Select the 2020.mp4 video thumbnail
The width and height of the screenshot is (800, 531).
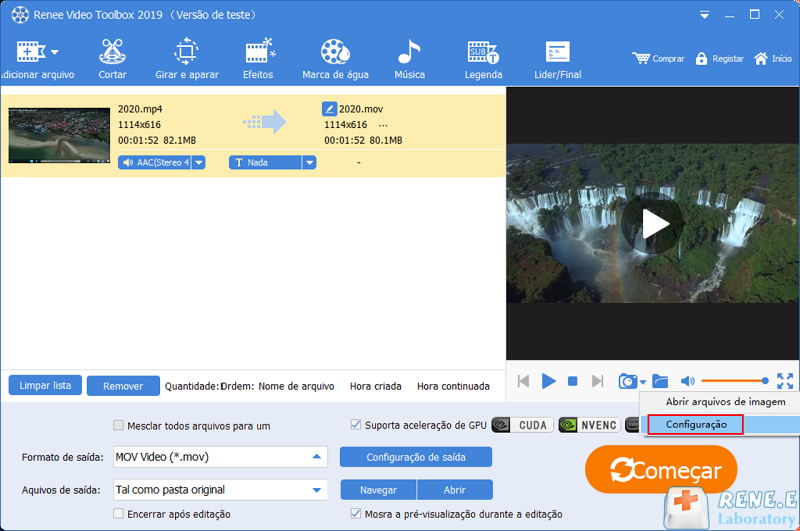(x=59, y=135)
